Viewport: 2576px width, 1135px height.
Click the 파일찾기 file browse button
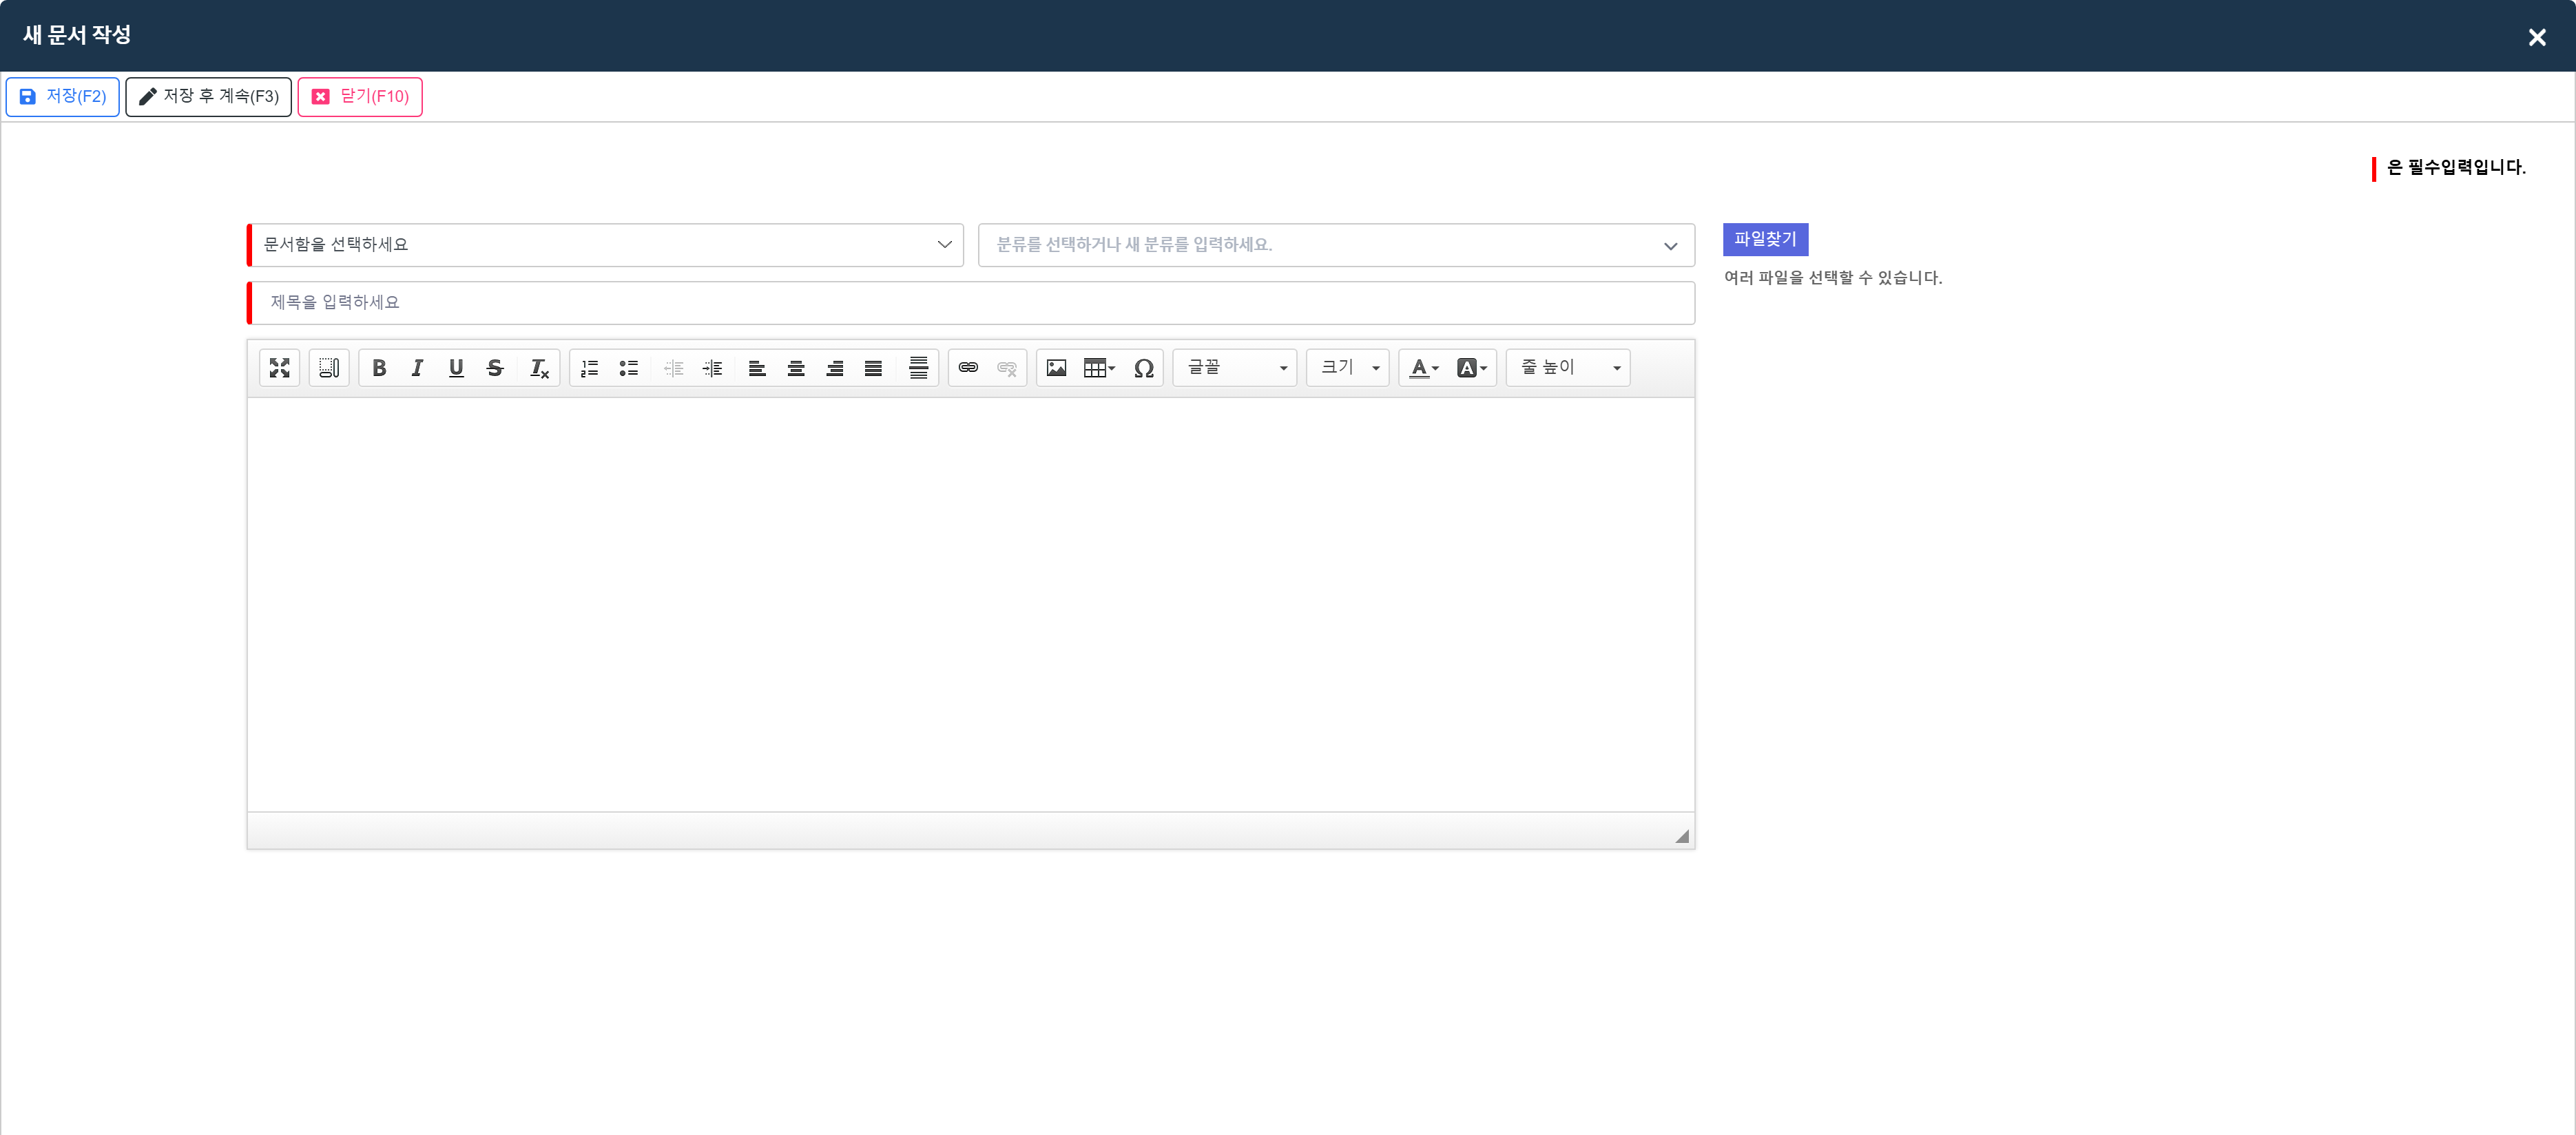1765,240
